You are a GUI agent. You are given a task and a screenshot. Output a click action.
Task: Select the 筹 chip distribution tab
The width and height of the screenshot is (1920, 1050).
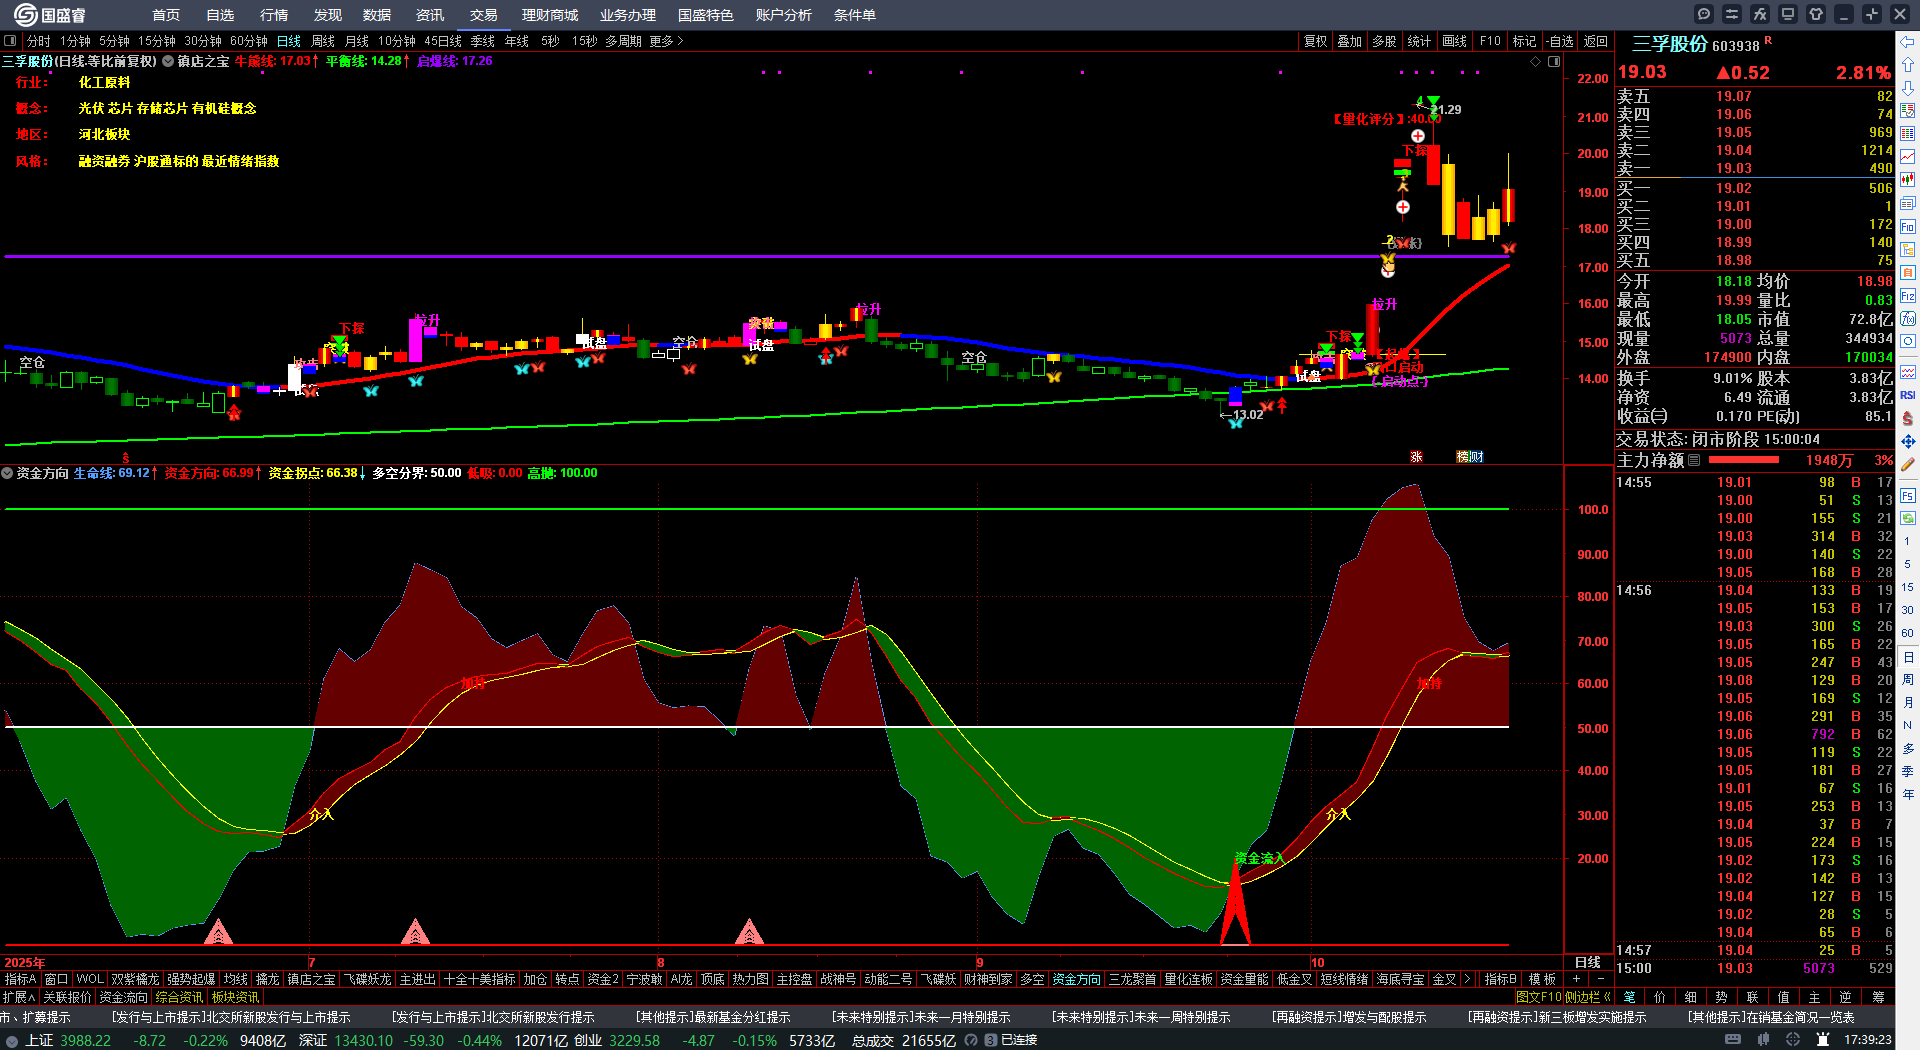pos(1879,997)
